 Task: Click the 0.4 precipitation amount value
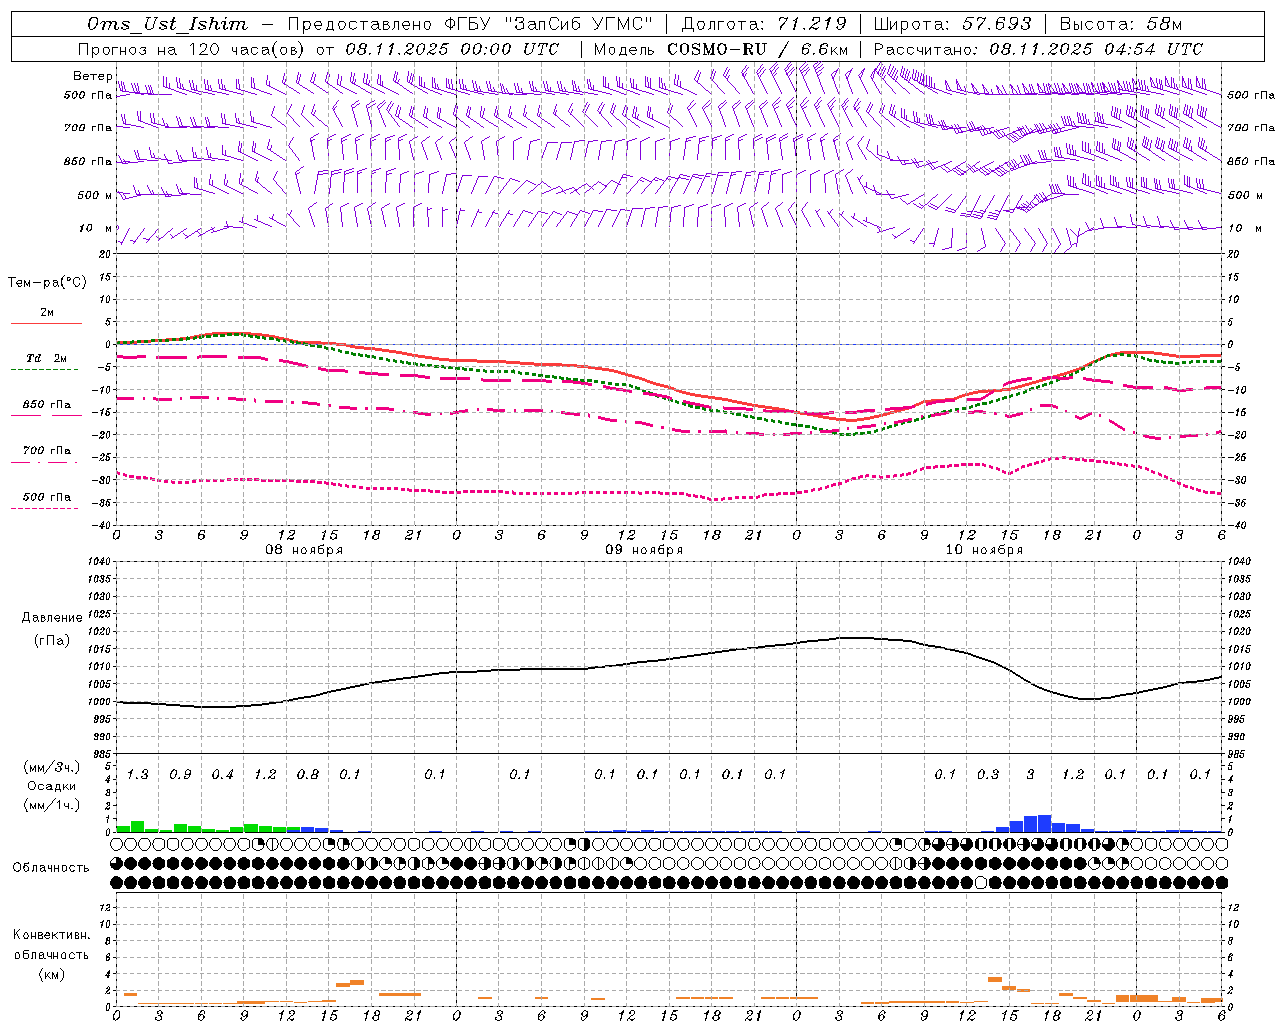coord(223,775)
